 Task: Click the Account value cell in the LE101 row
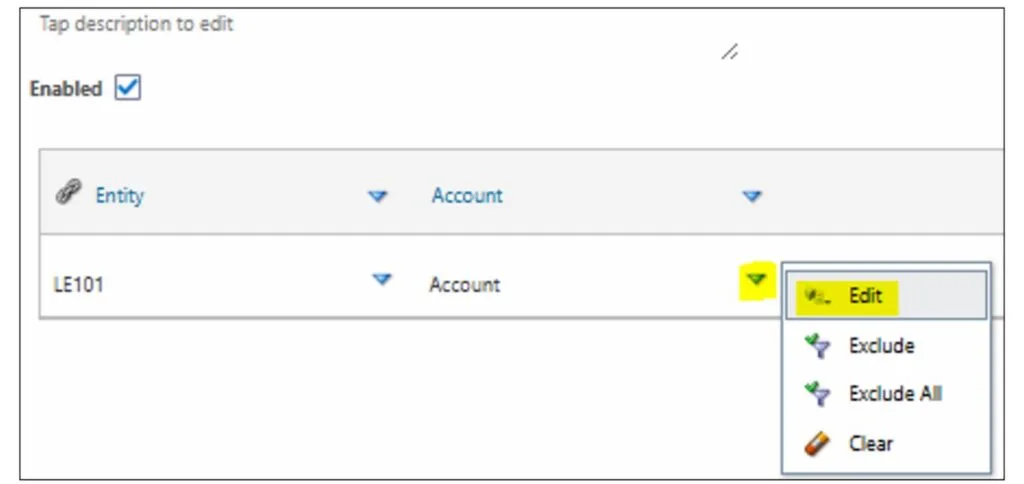tap(464, 285)
